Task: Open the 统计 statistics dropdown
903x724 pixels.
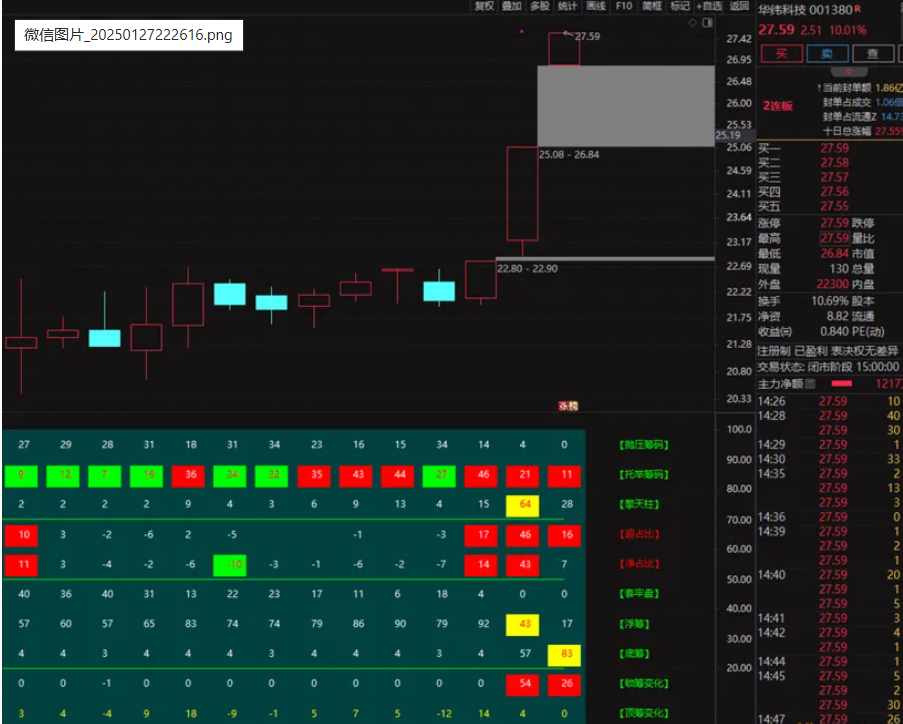Action: coord(568,6)
